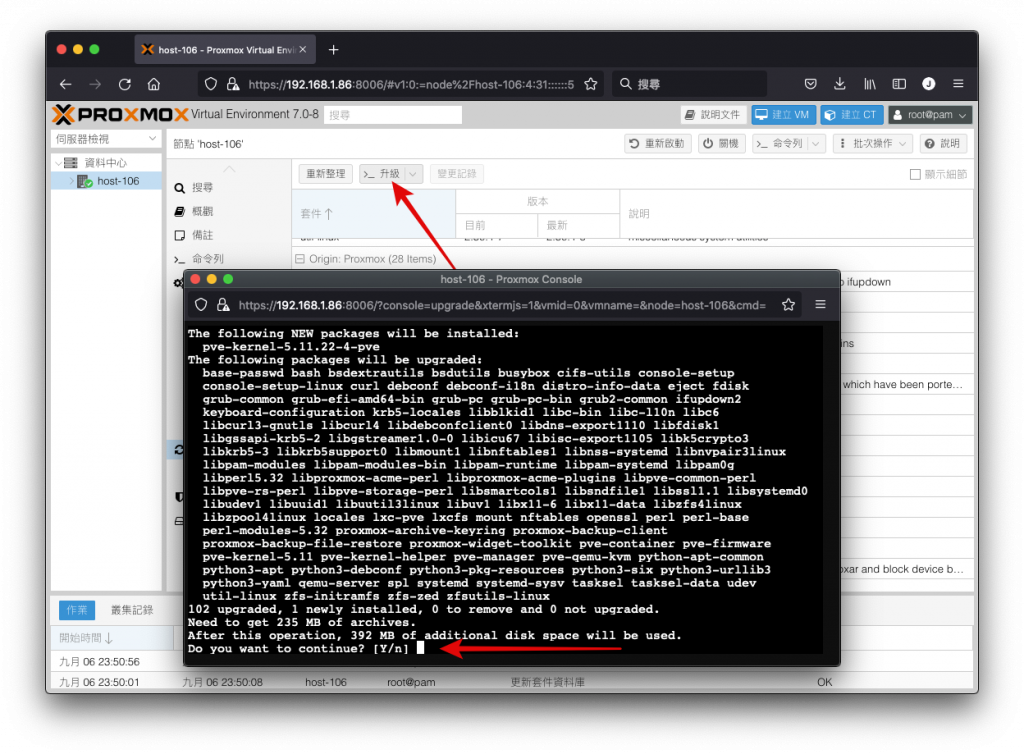Focus the console terminal at the Y/n prompt
Image resolution: width=1024 pixels, height=754 pixels.
click(421, 648)
